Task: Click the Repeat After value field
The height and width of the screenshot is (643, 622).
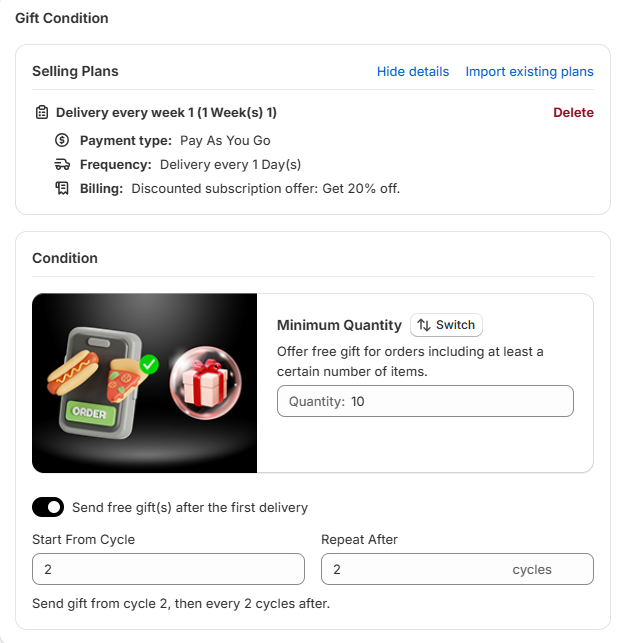Action: pos(415,569)
